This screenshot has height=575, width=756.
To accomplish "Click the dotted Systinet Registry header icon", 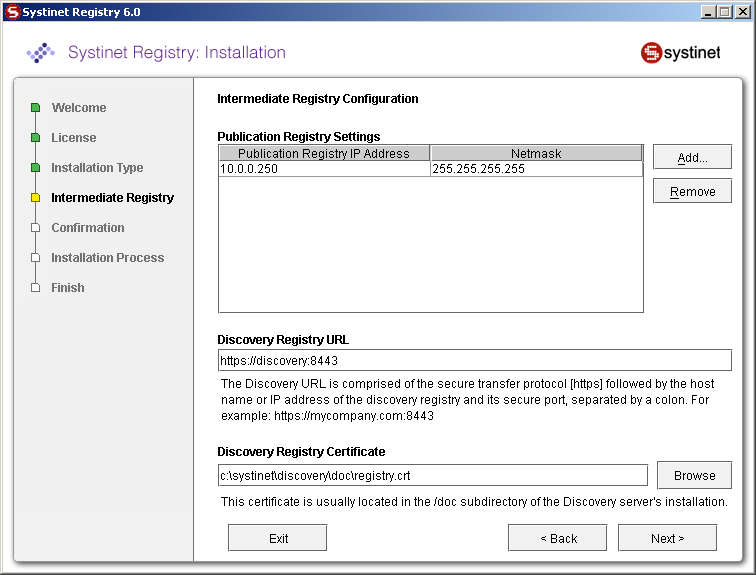I will [40, 53].
